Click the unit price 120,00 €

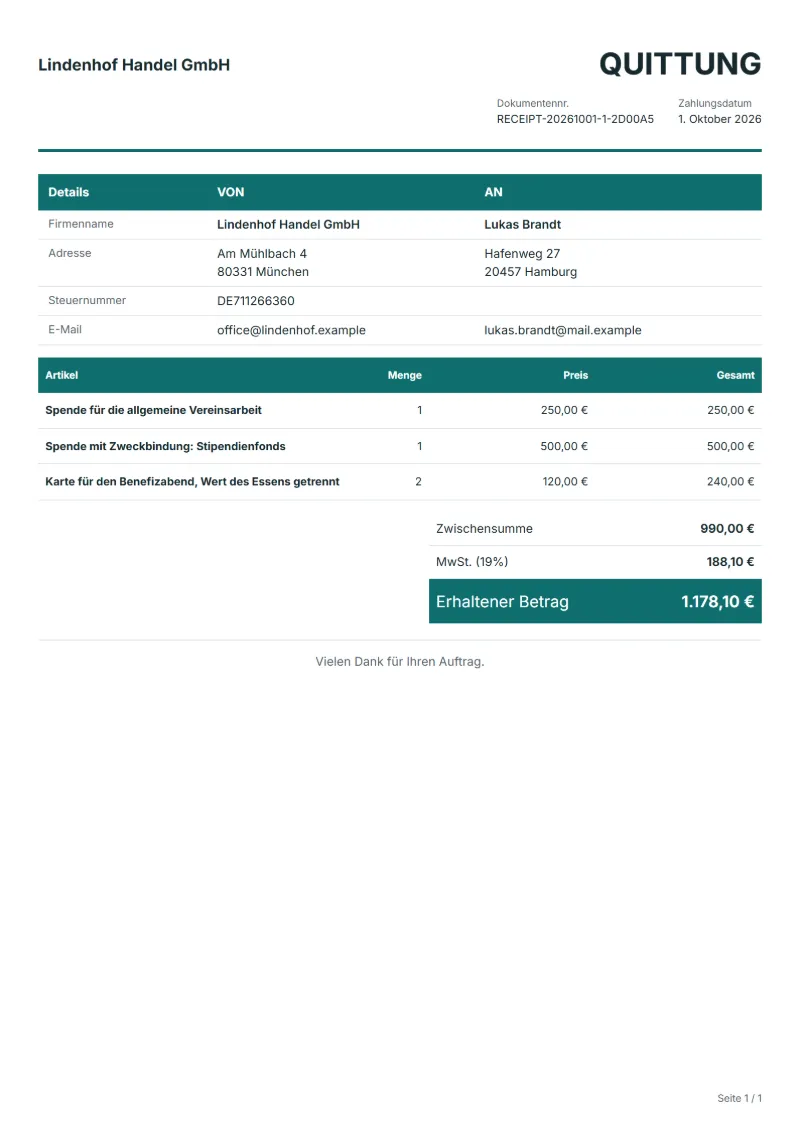(565, 481)
